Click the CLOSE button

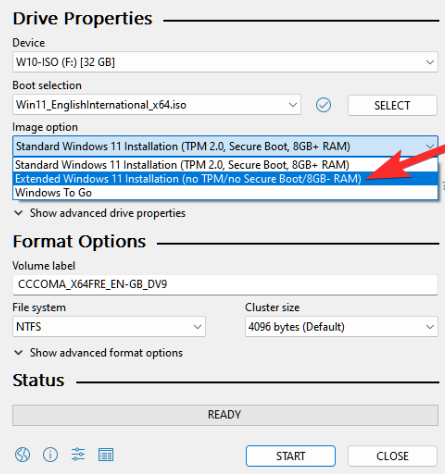point(392,456)
